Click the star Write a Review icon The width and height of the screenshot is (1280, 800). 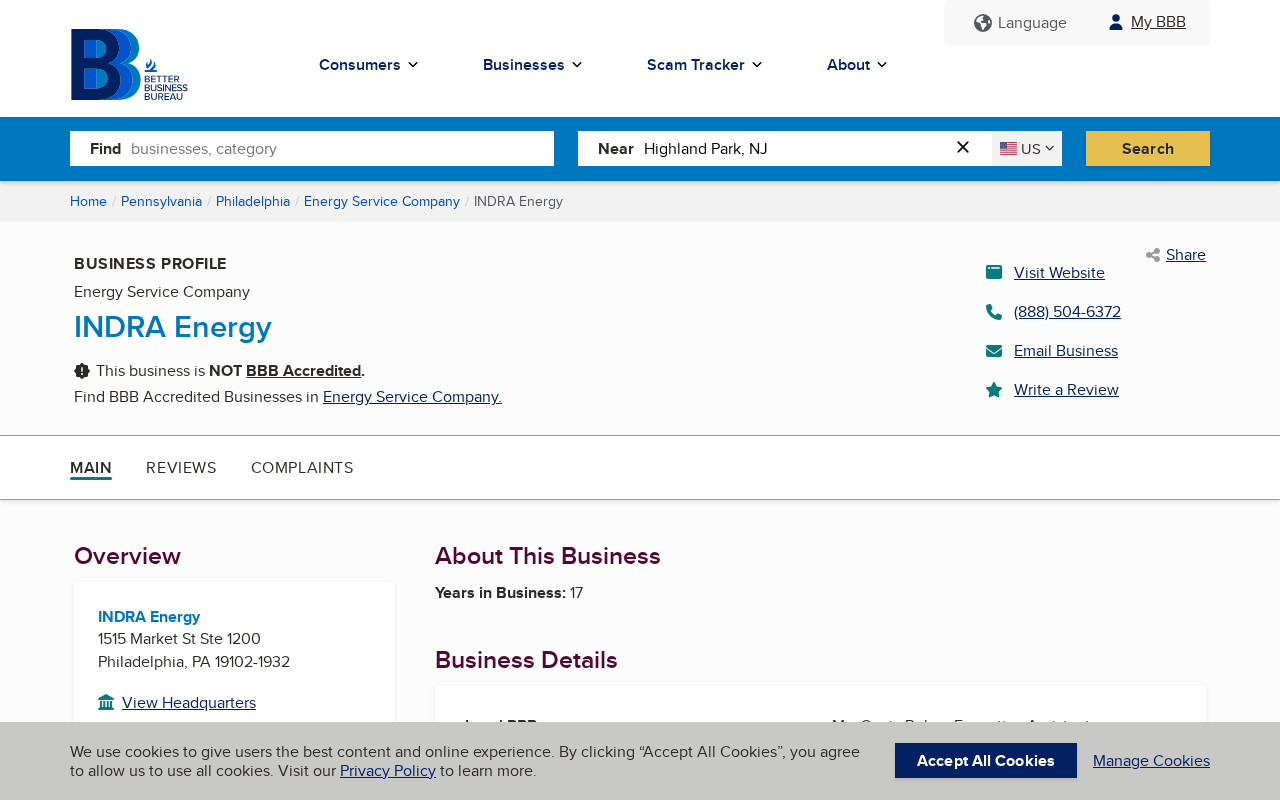pyautogui.click(x=994, y=390)
